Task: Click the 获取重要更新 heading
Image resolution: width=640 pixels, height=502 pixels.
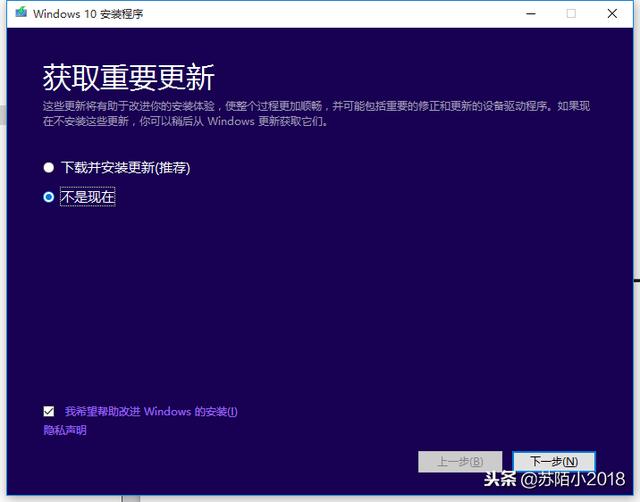Action: tap(129, 78)
